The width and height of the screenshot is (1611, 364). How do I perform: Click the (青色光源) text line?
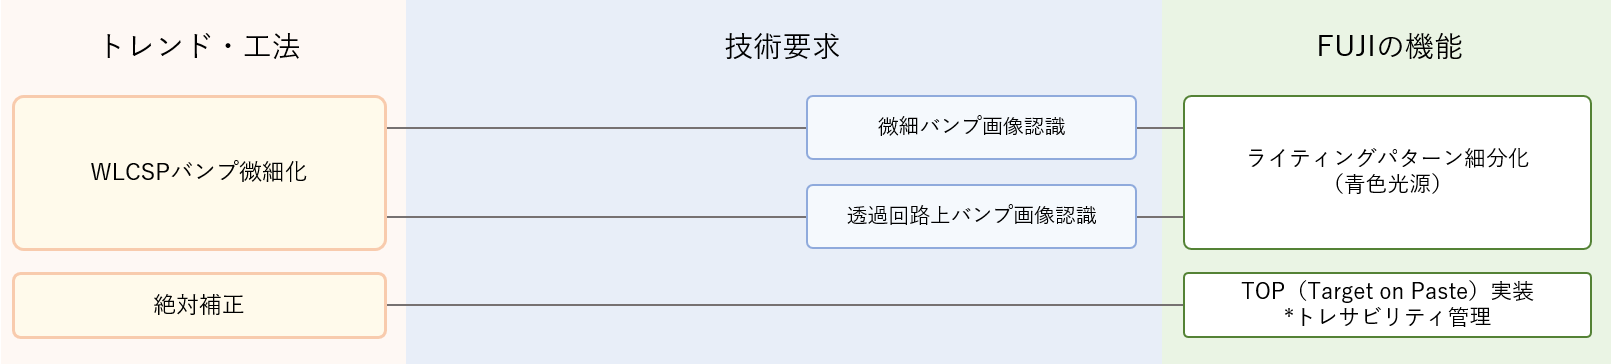(1387, 184)
